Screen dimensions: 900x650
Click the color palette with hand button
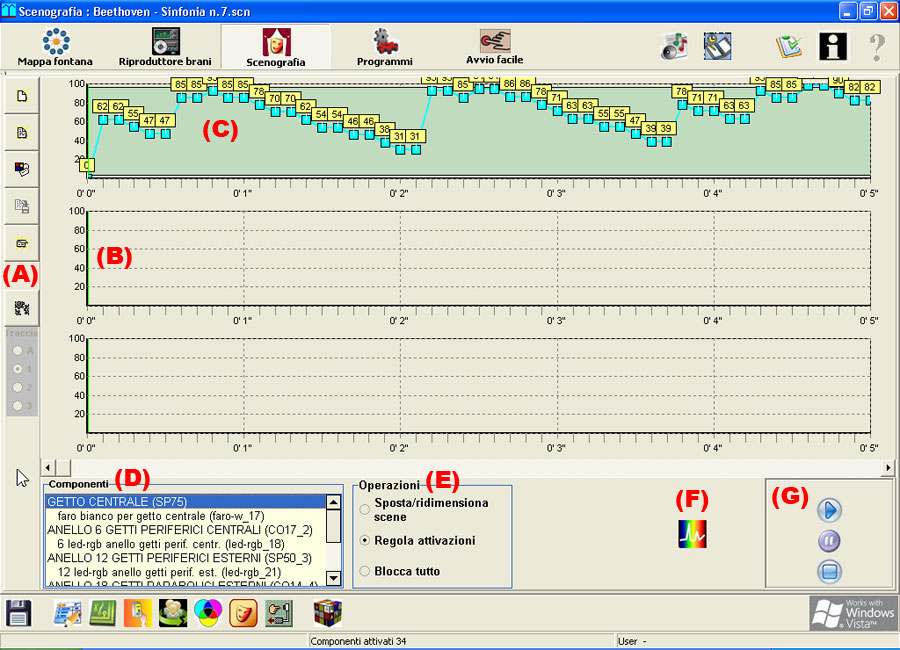pos(22,169)
